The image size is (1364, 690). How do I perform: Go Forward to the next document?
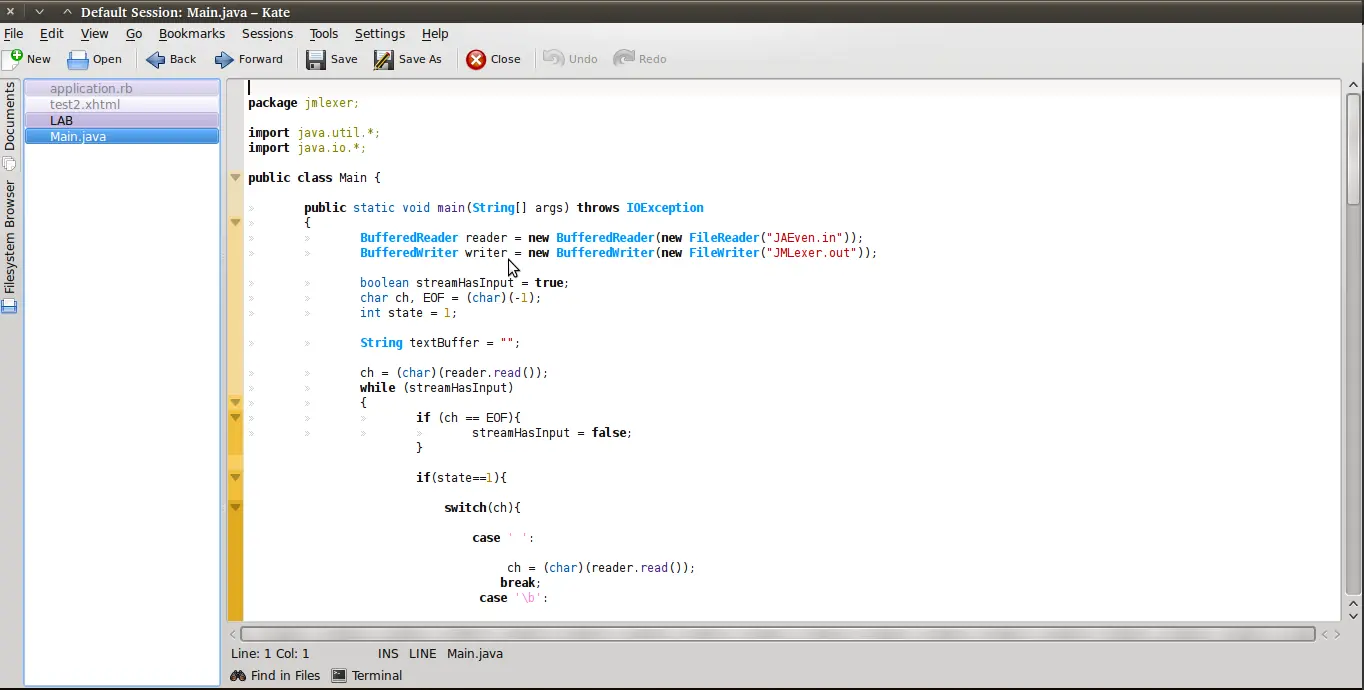click(248, 59)
